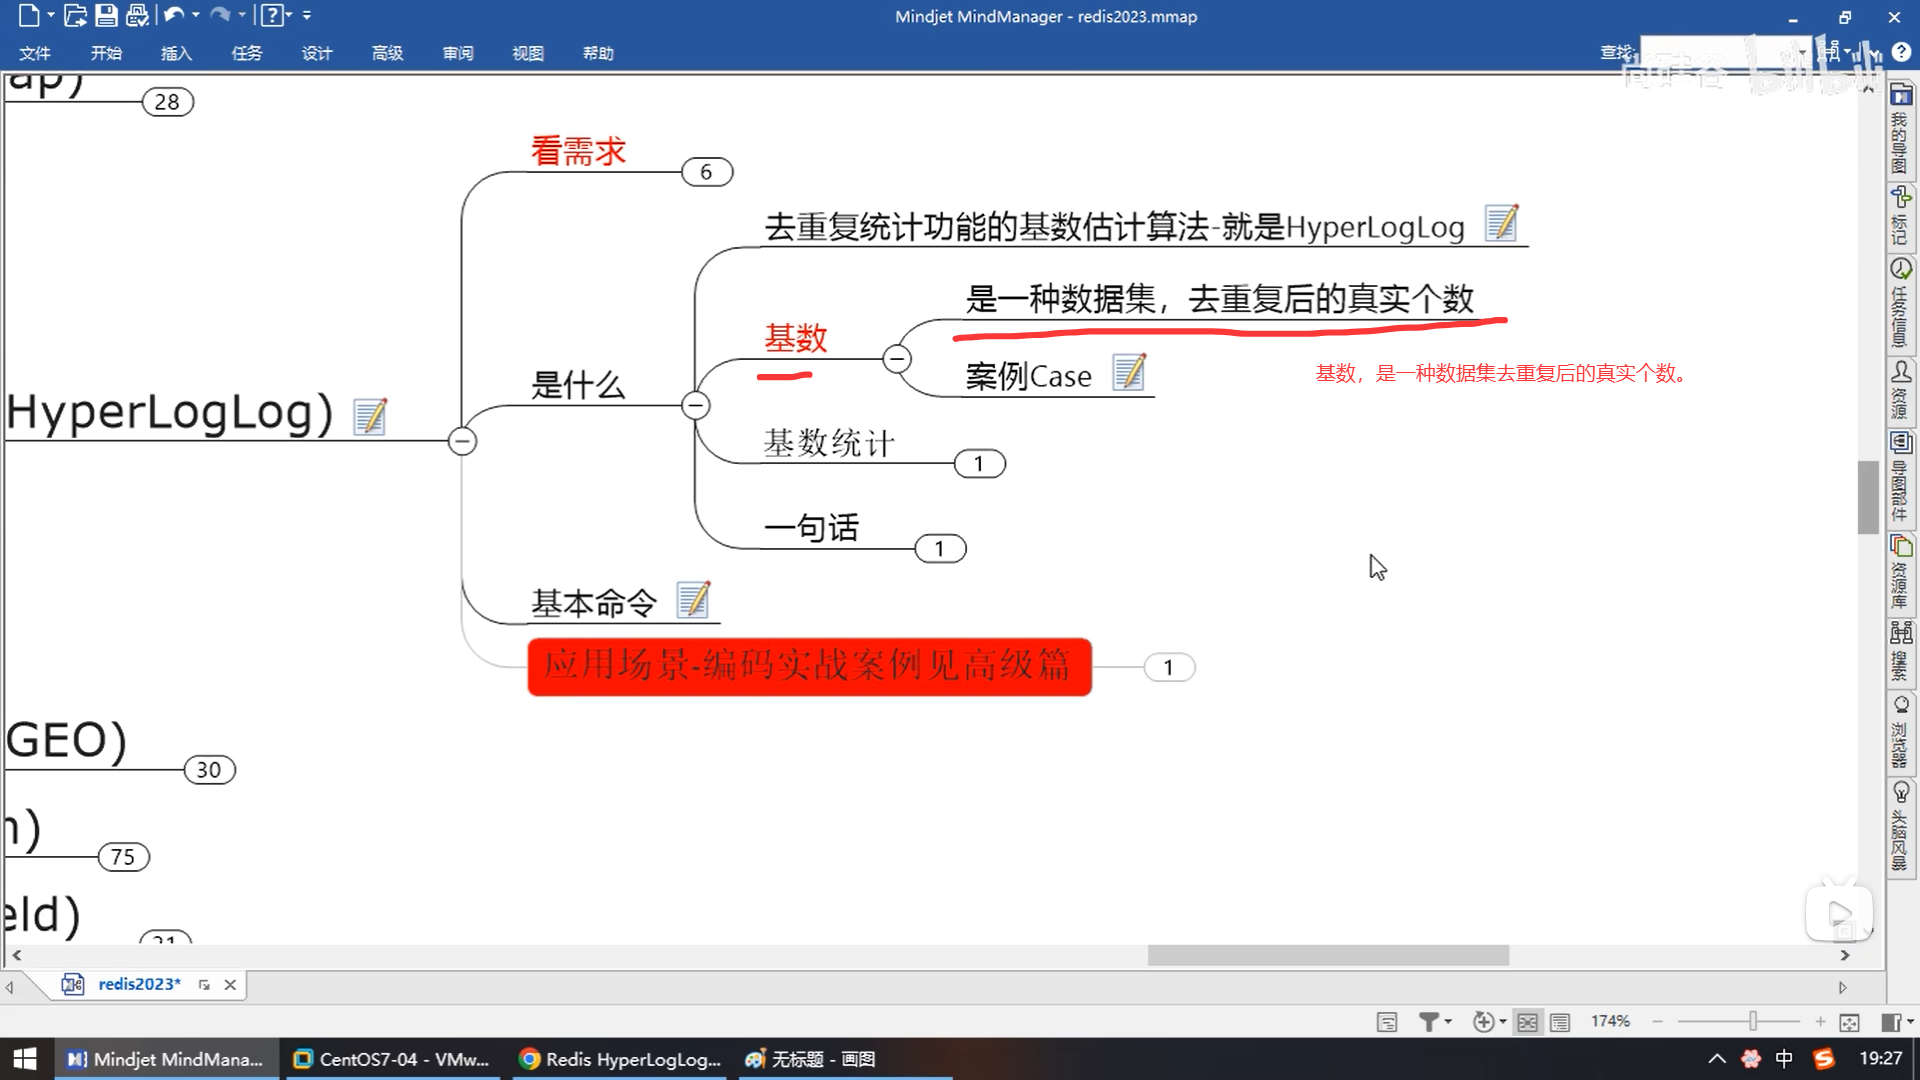This screenshot has height=1080, width=1920.
Task: Click the zoom slider handle
Action: click(x=1752, y=1021)
